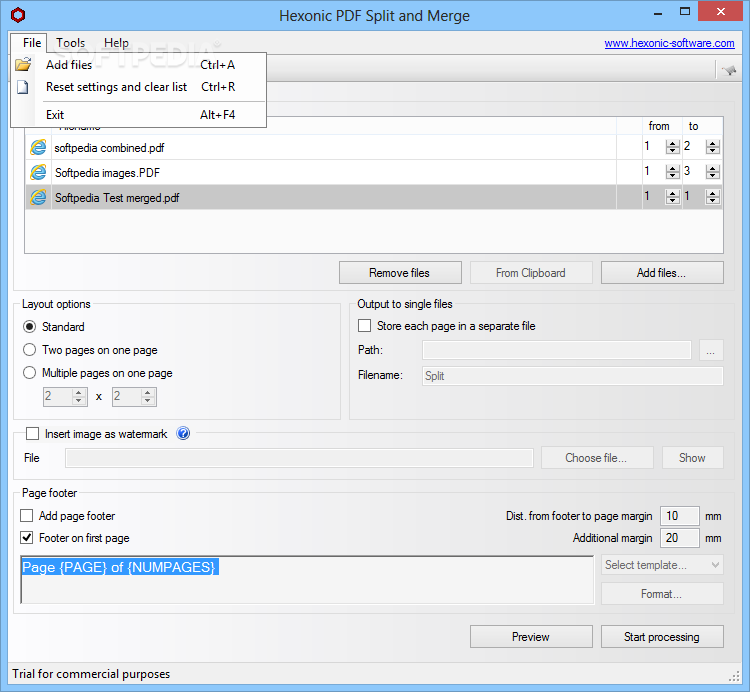Viewport: 750px width, 692px height.
Task: Choose Add files from the File menu
Action: [x=139, y=65]
